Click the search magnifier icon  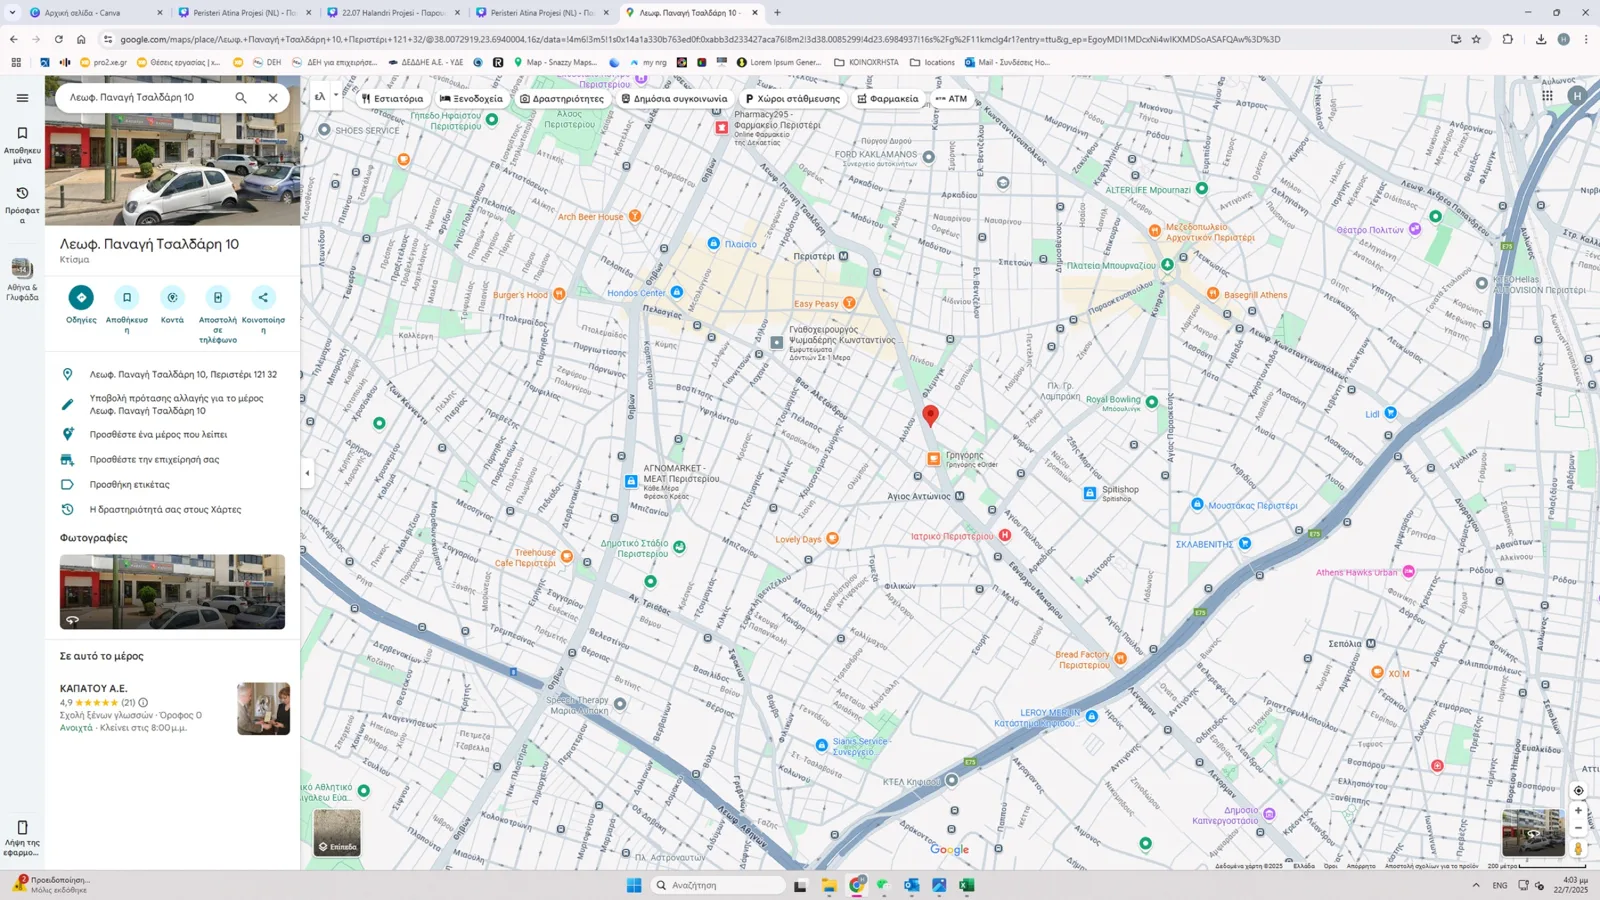(x=241, y=98)
